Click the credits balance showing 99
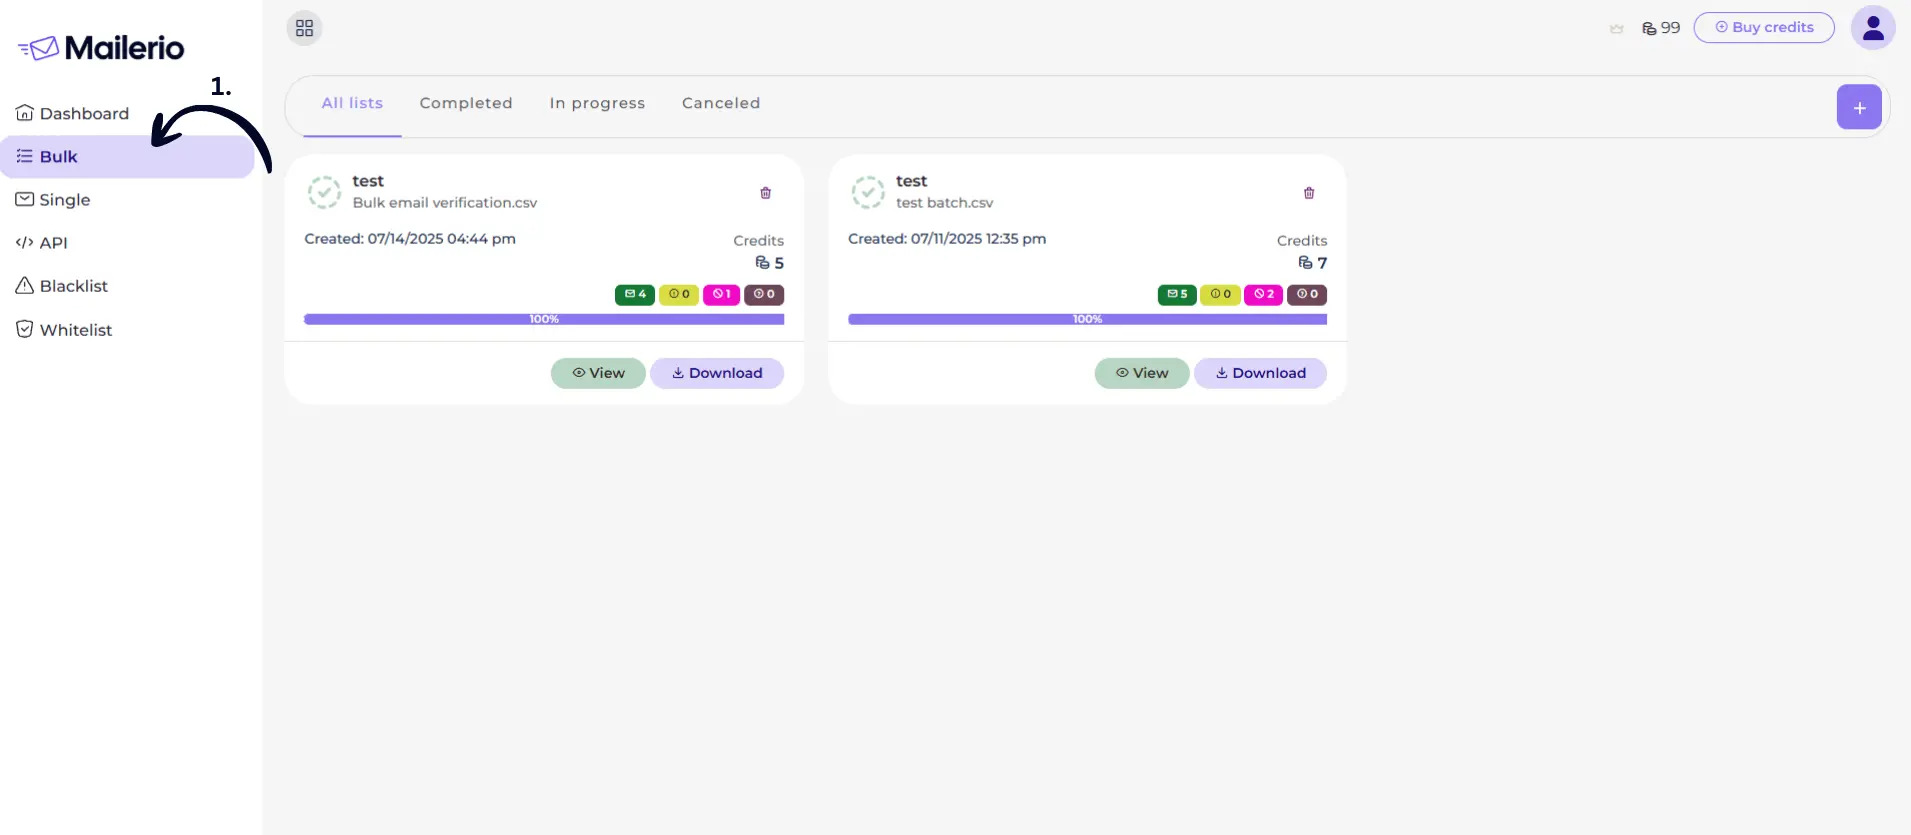 click(1661, 28)
